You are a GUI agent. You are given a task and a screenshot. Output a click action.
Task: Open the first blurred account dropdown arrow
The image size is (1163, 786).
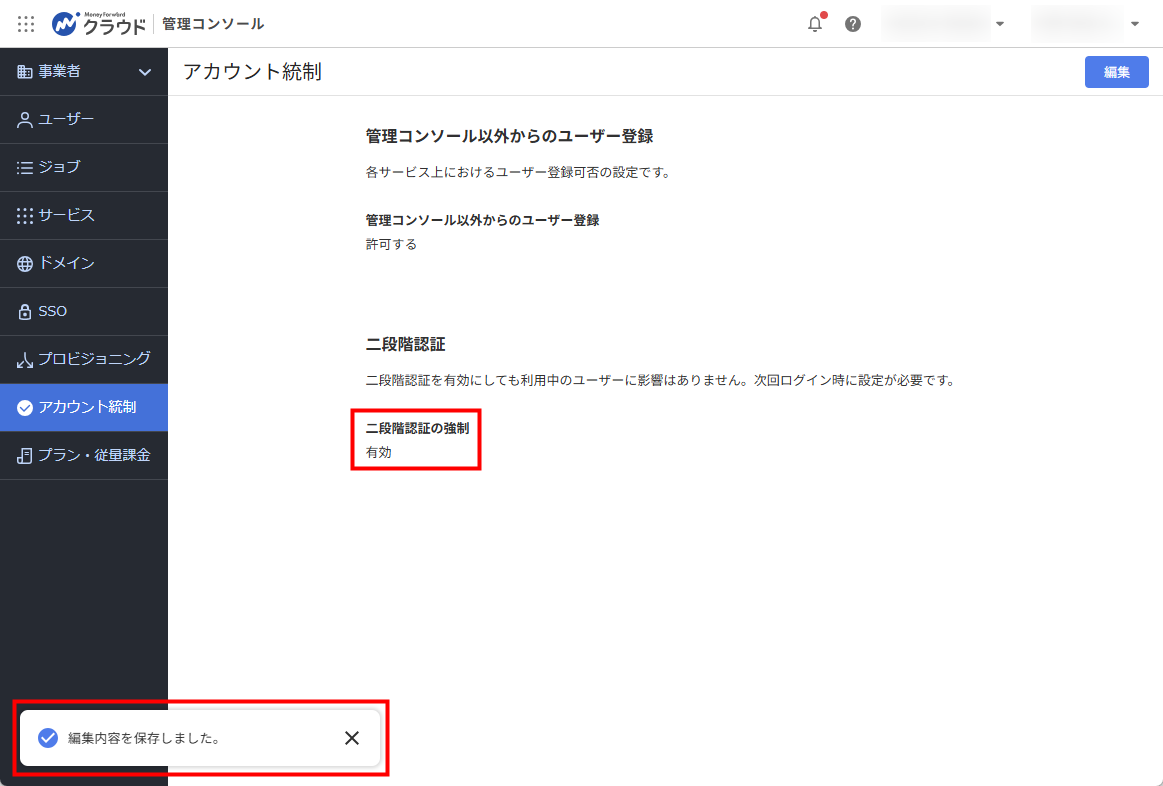coord(1000,24)
